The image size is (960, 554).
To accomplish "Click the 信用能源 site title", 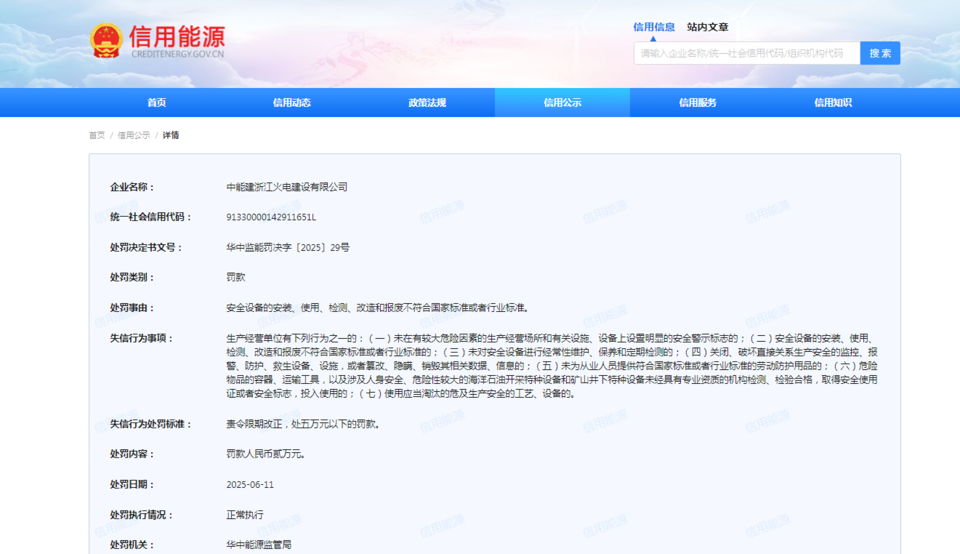I will [x=177, y=37].
